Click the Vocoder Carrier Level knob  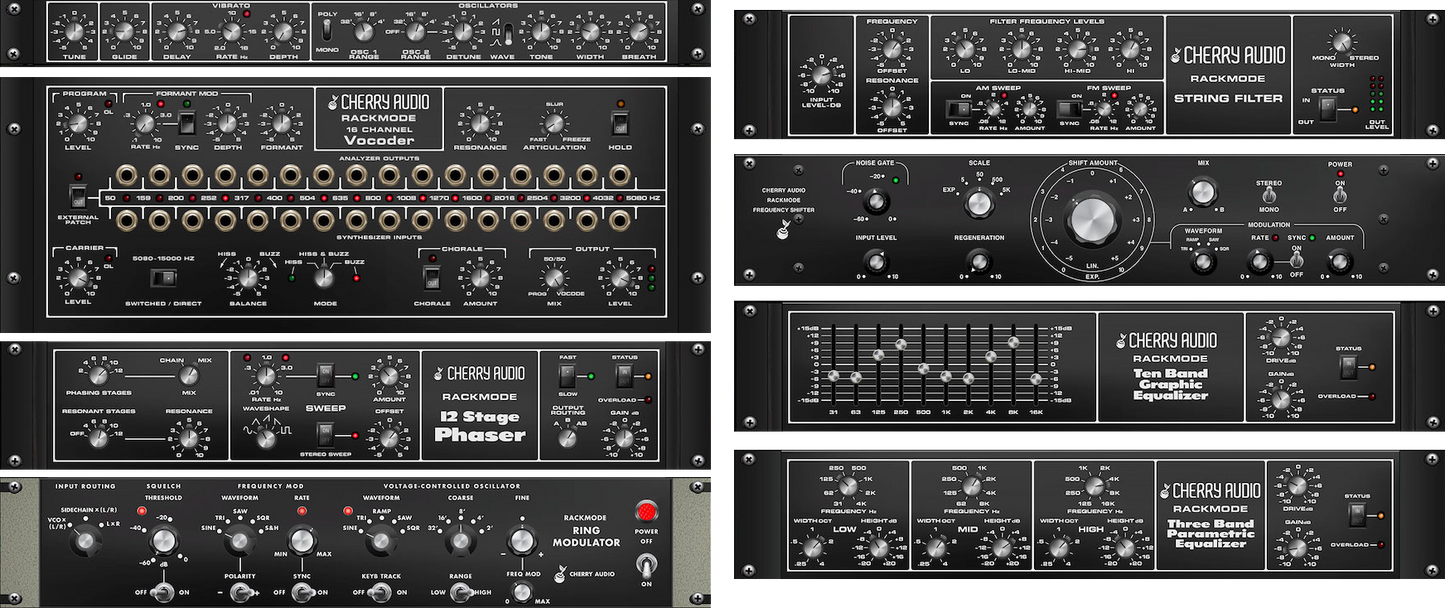[x=77, y=276]
